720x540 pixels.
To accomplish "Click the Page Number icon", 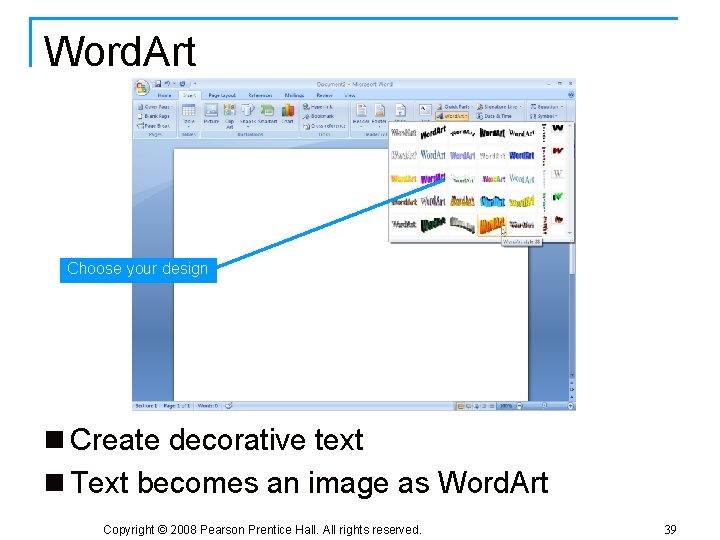I will (x=400, y=112).
